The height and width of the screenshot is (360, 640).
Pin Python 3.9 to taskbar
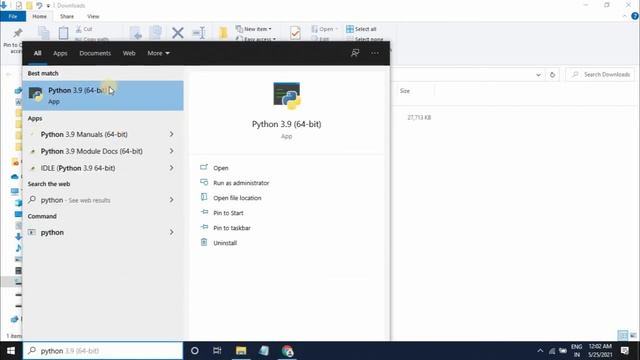tap(232, 228)
